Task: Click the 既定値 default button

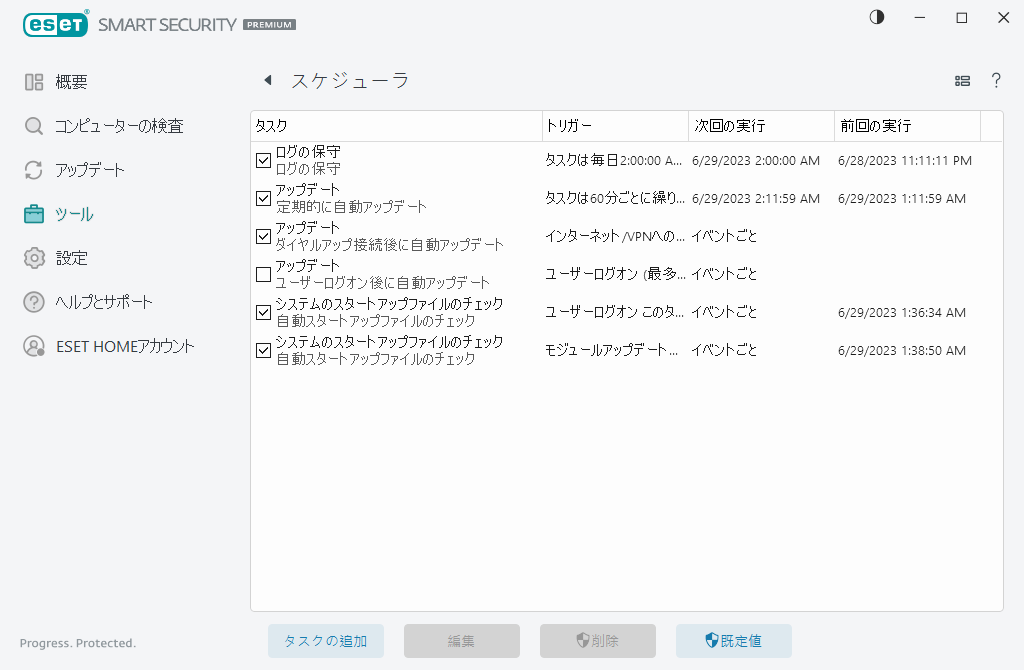Action: [733, 641]
